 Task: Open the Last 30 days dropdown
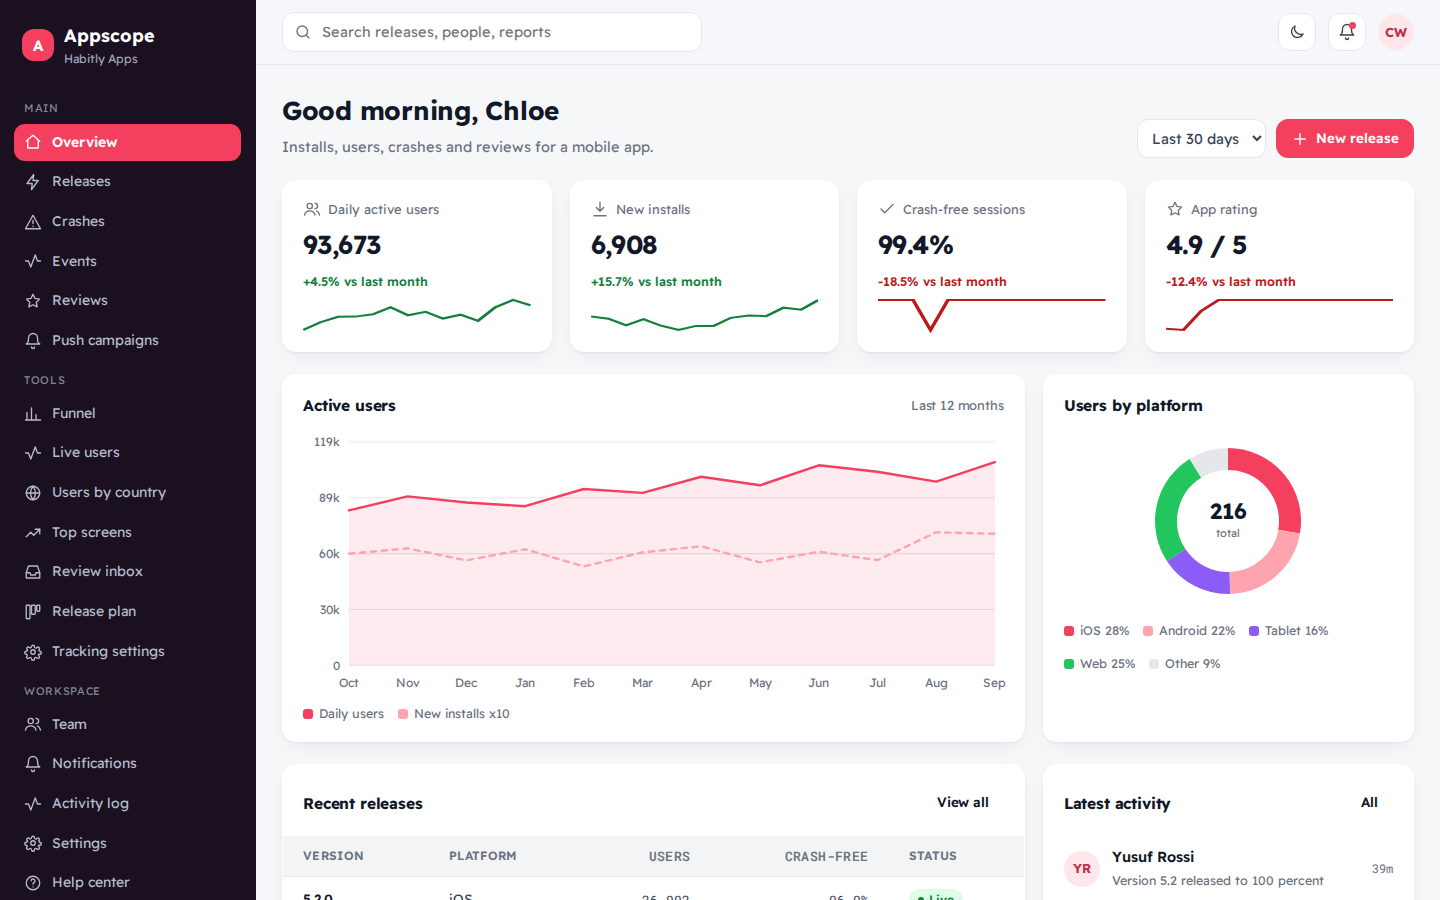(x=1201, y=139)
